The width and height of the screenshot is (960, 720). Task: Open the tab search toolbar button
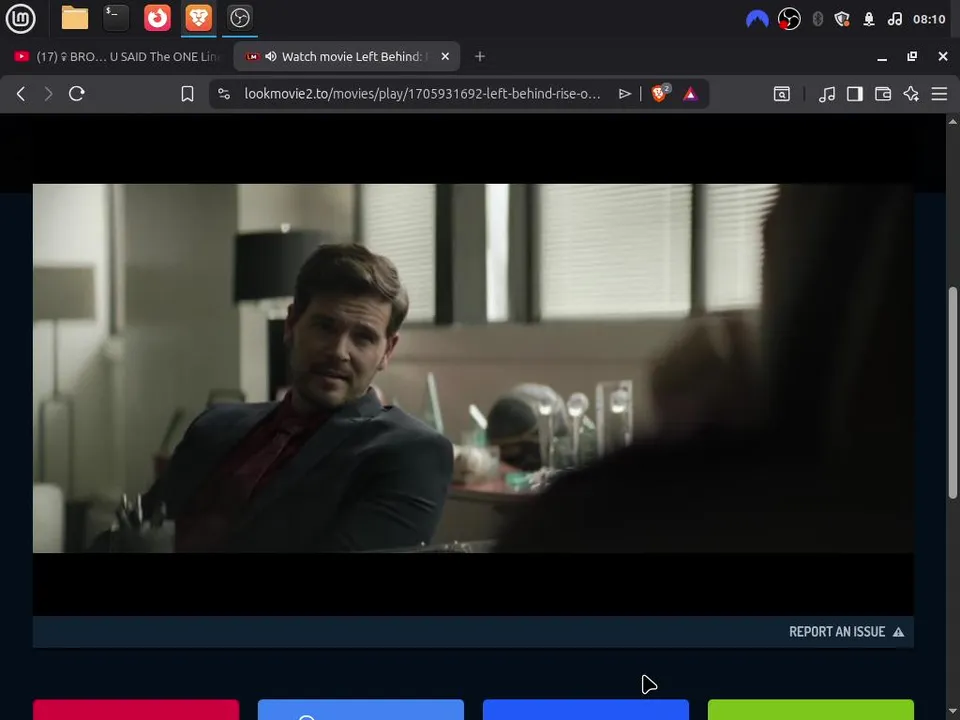(x=782, y=94)
